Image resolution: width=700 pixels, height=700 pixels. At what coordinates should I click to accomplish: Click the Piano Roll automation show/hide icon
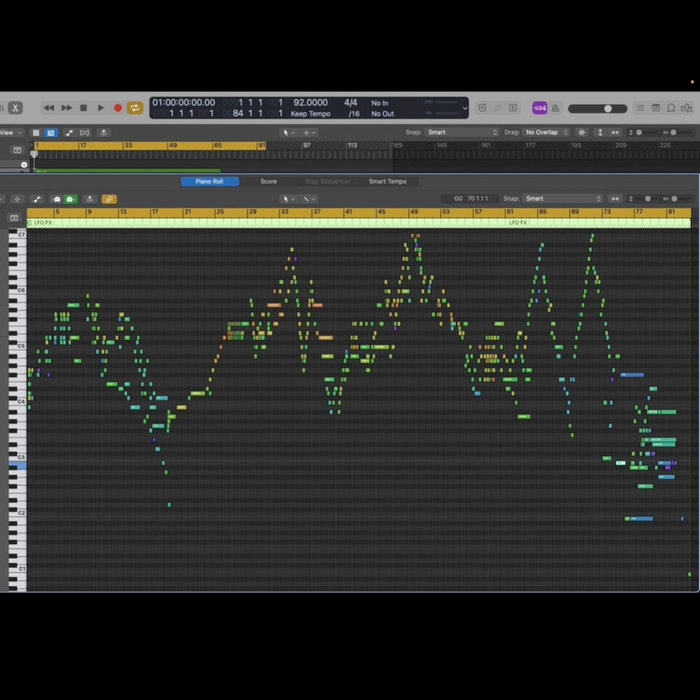37,199
